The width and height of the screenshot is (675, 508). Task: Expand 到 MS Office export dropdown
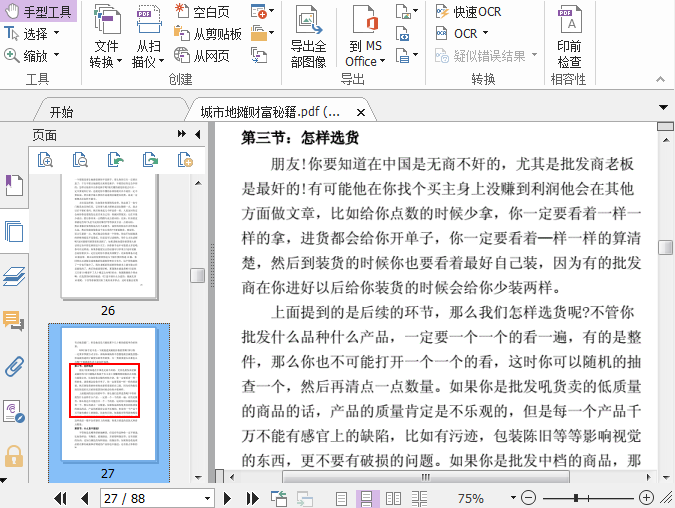pos(382,61)
